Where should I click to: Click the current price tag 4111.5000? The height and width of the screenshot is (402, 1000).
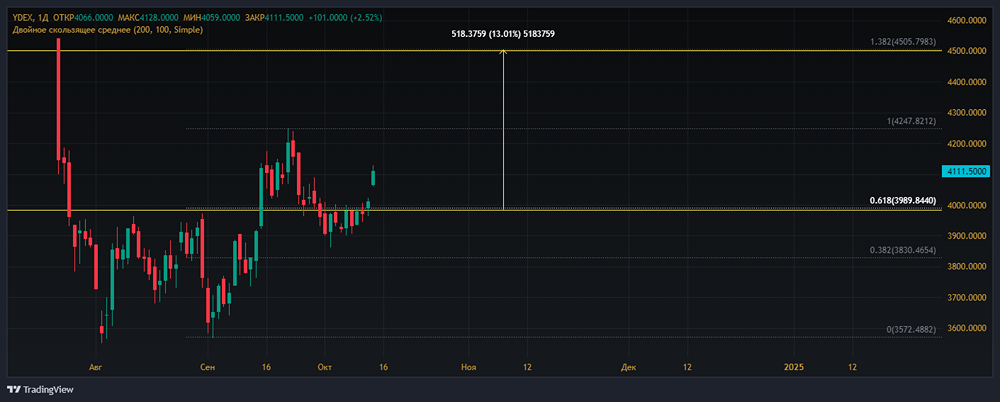[x=965, y=171]
